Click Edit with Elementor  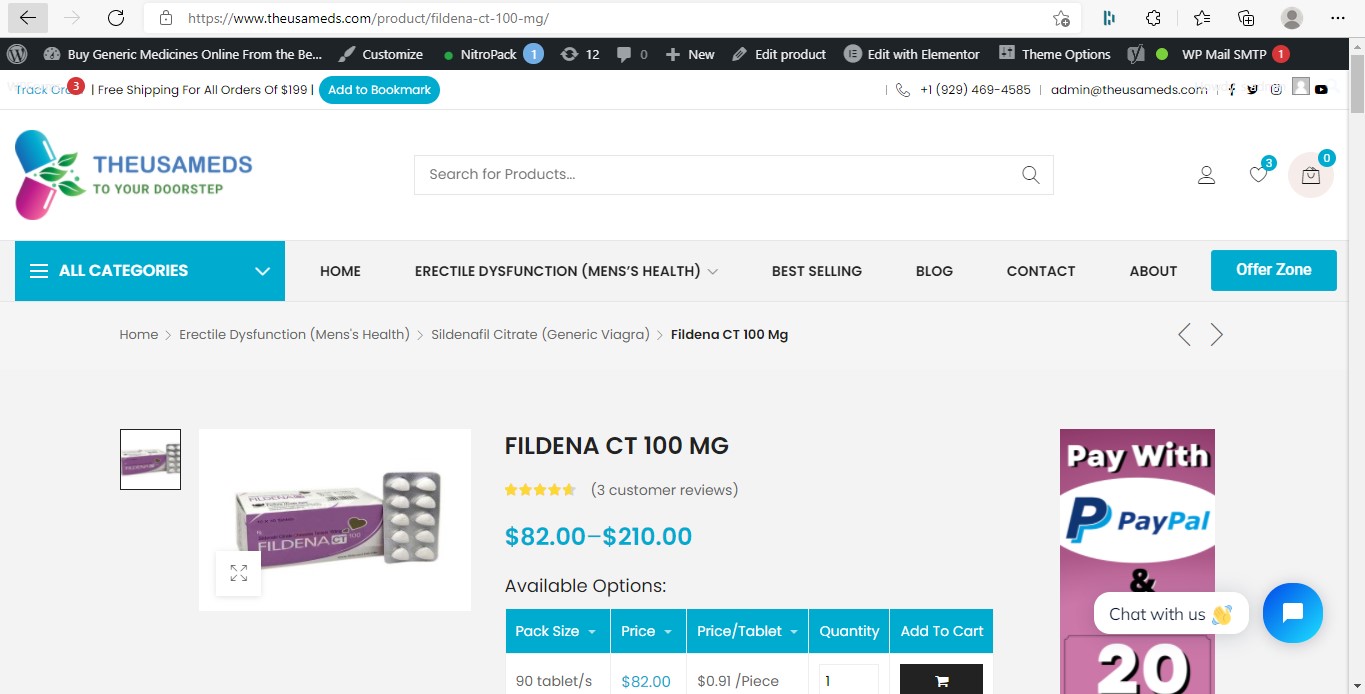tap(912, 54)
